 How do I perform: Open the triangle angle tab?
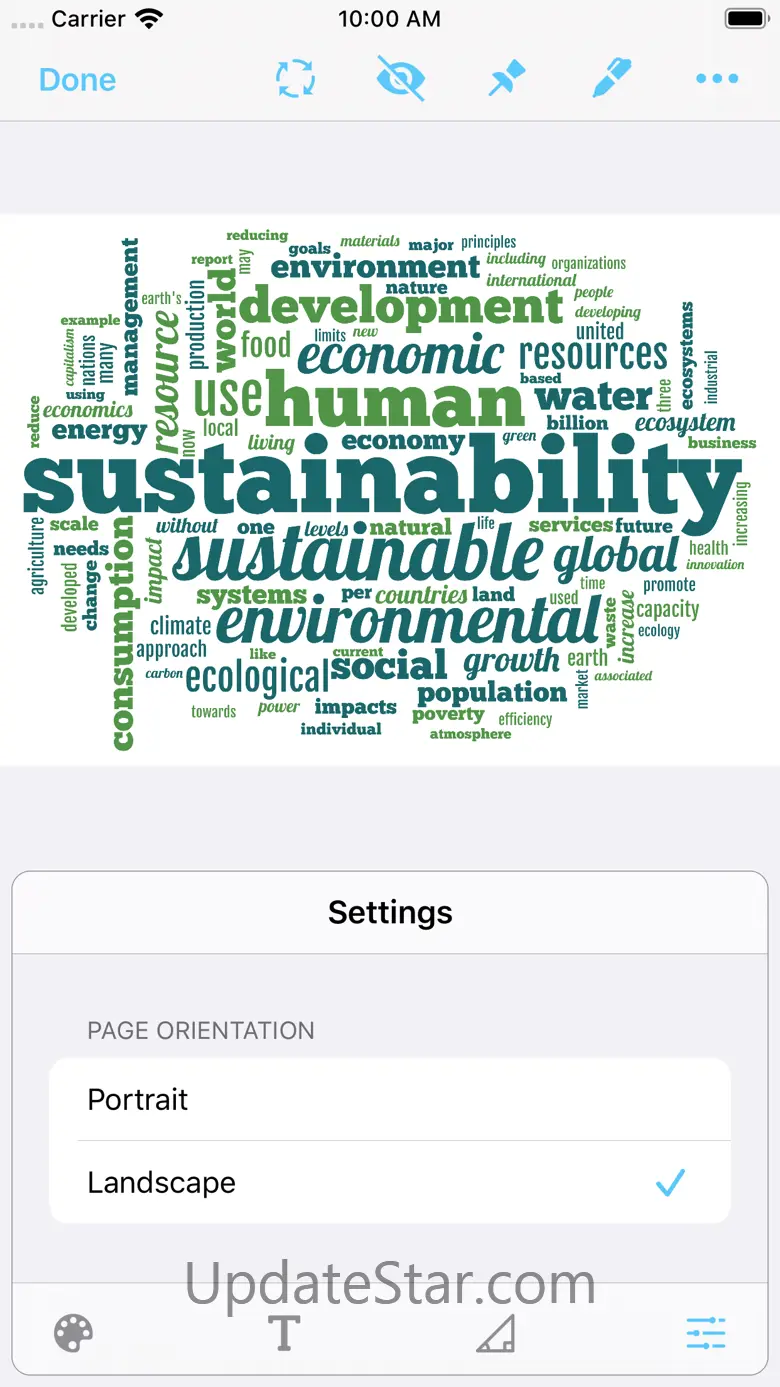click(x=495, y=1333)
